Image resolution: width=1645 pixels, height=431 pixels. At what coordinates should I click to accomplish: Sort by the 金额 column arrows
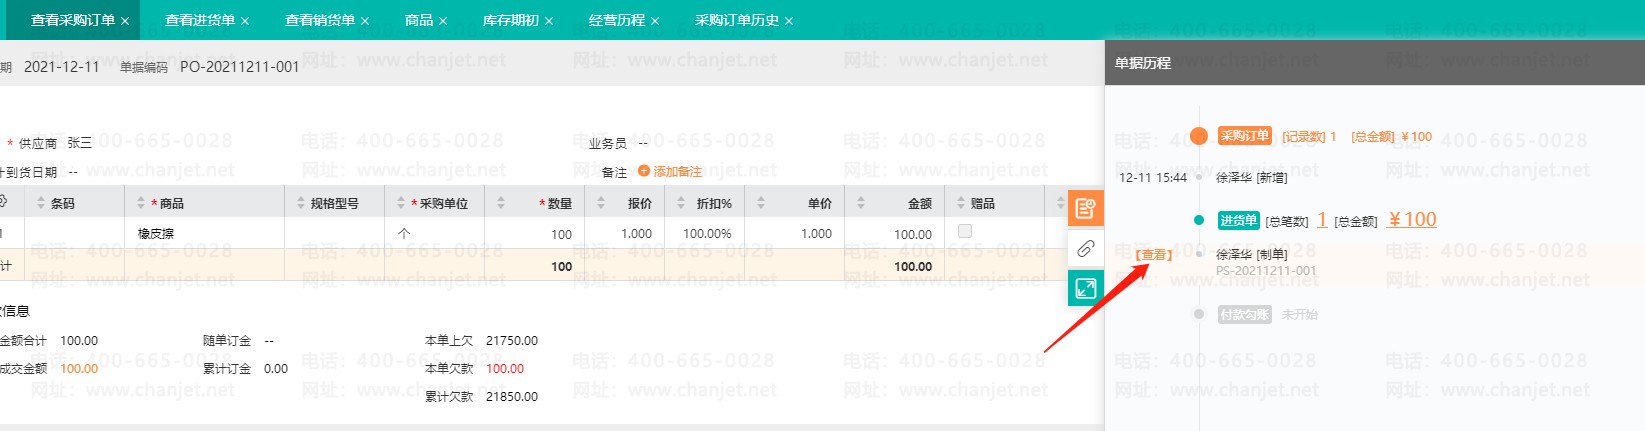coord(861,203)
